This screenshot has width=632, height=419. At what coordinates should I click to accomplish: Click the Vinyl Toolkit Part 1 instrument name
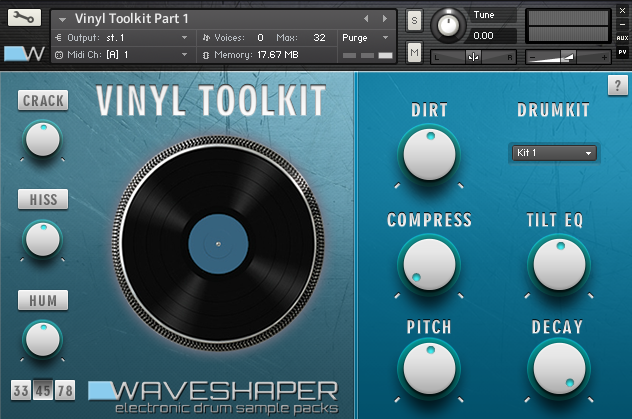coord(131,19)
